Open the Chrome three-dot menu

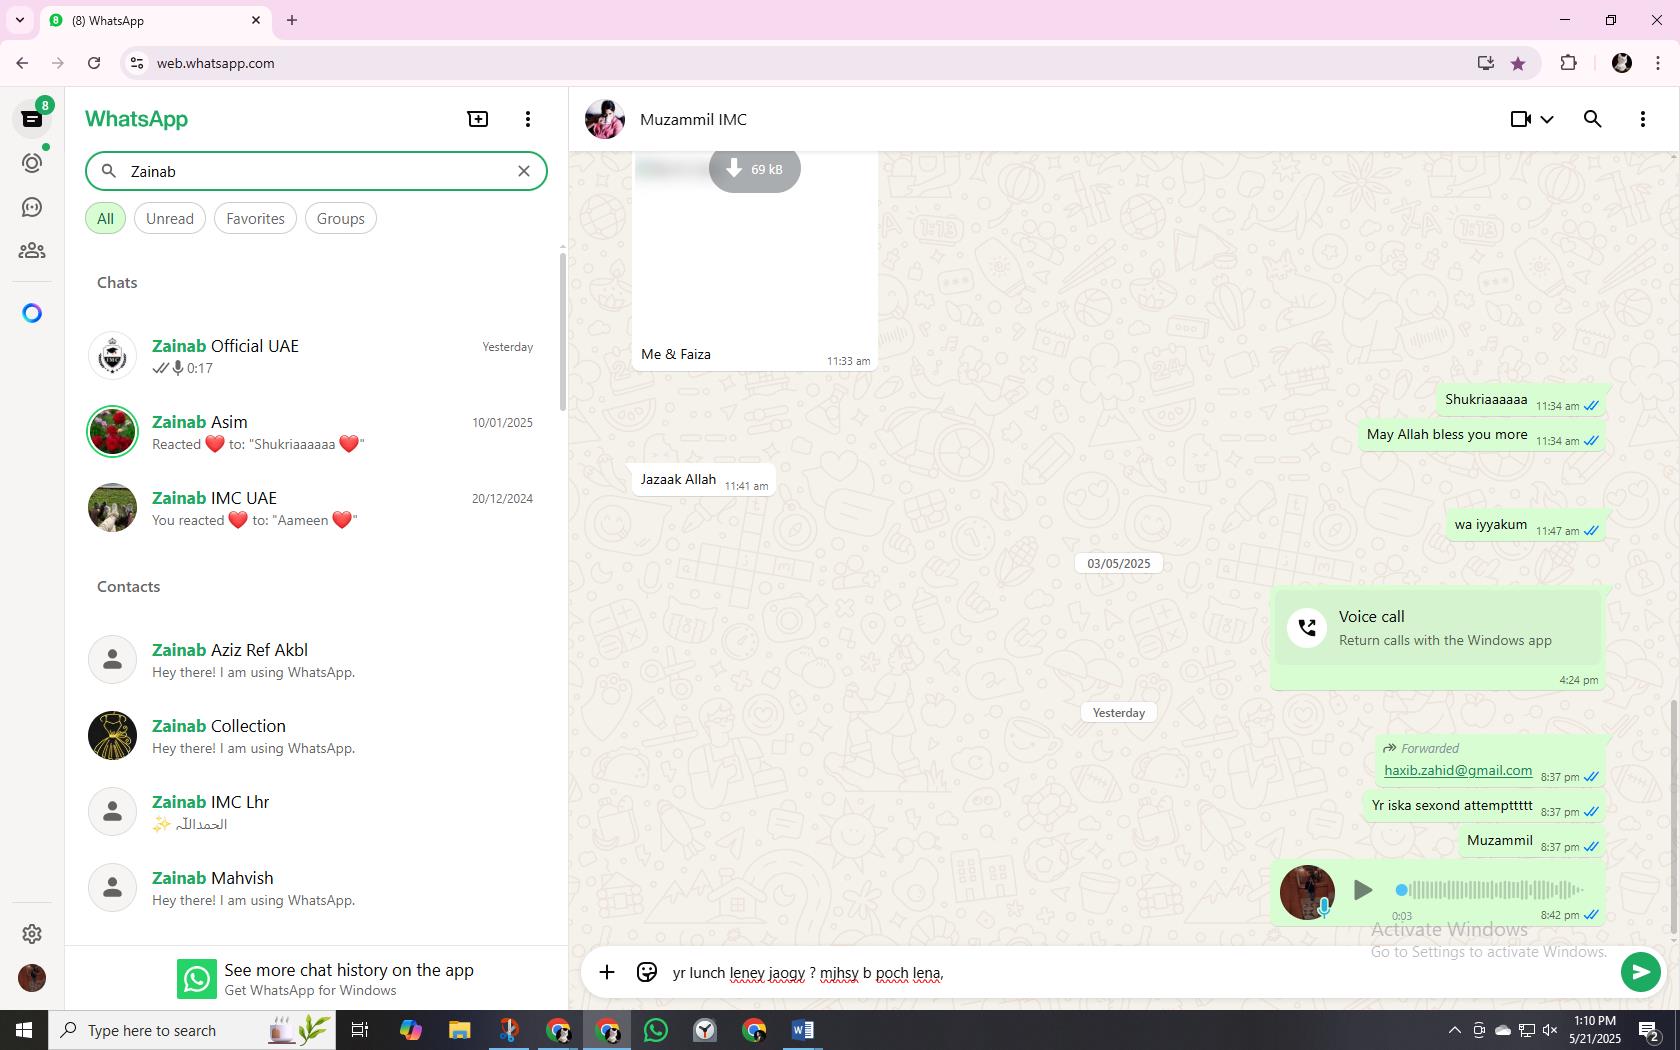pyautogui.click(x=1658, y=63)
